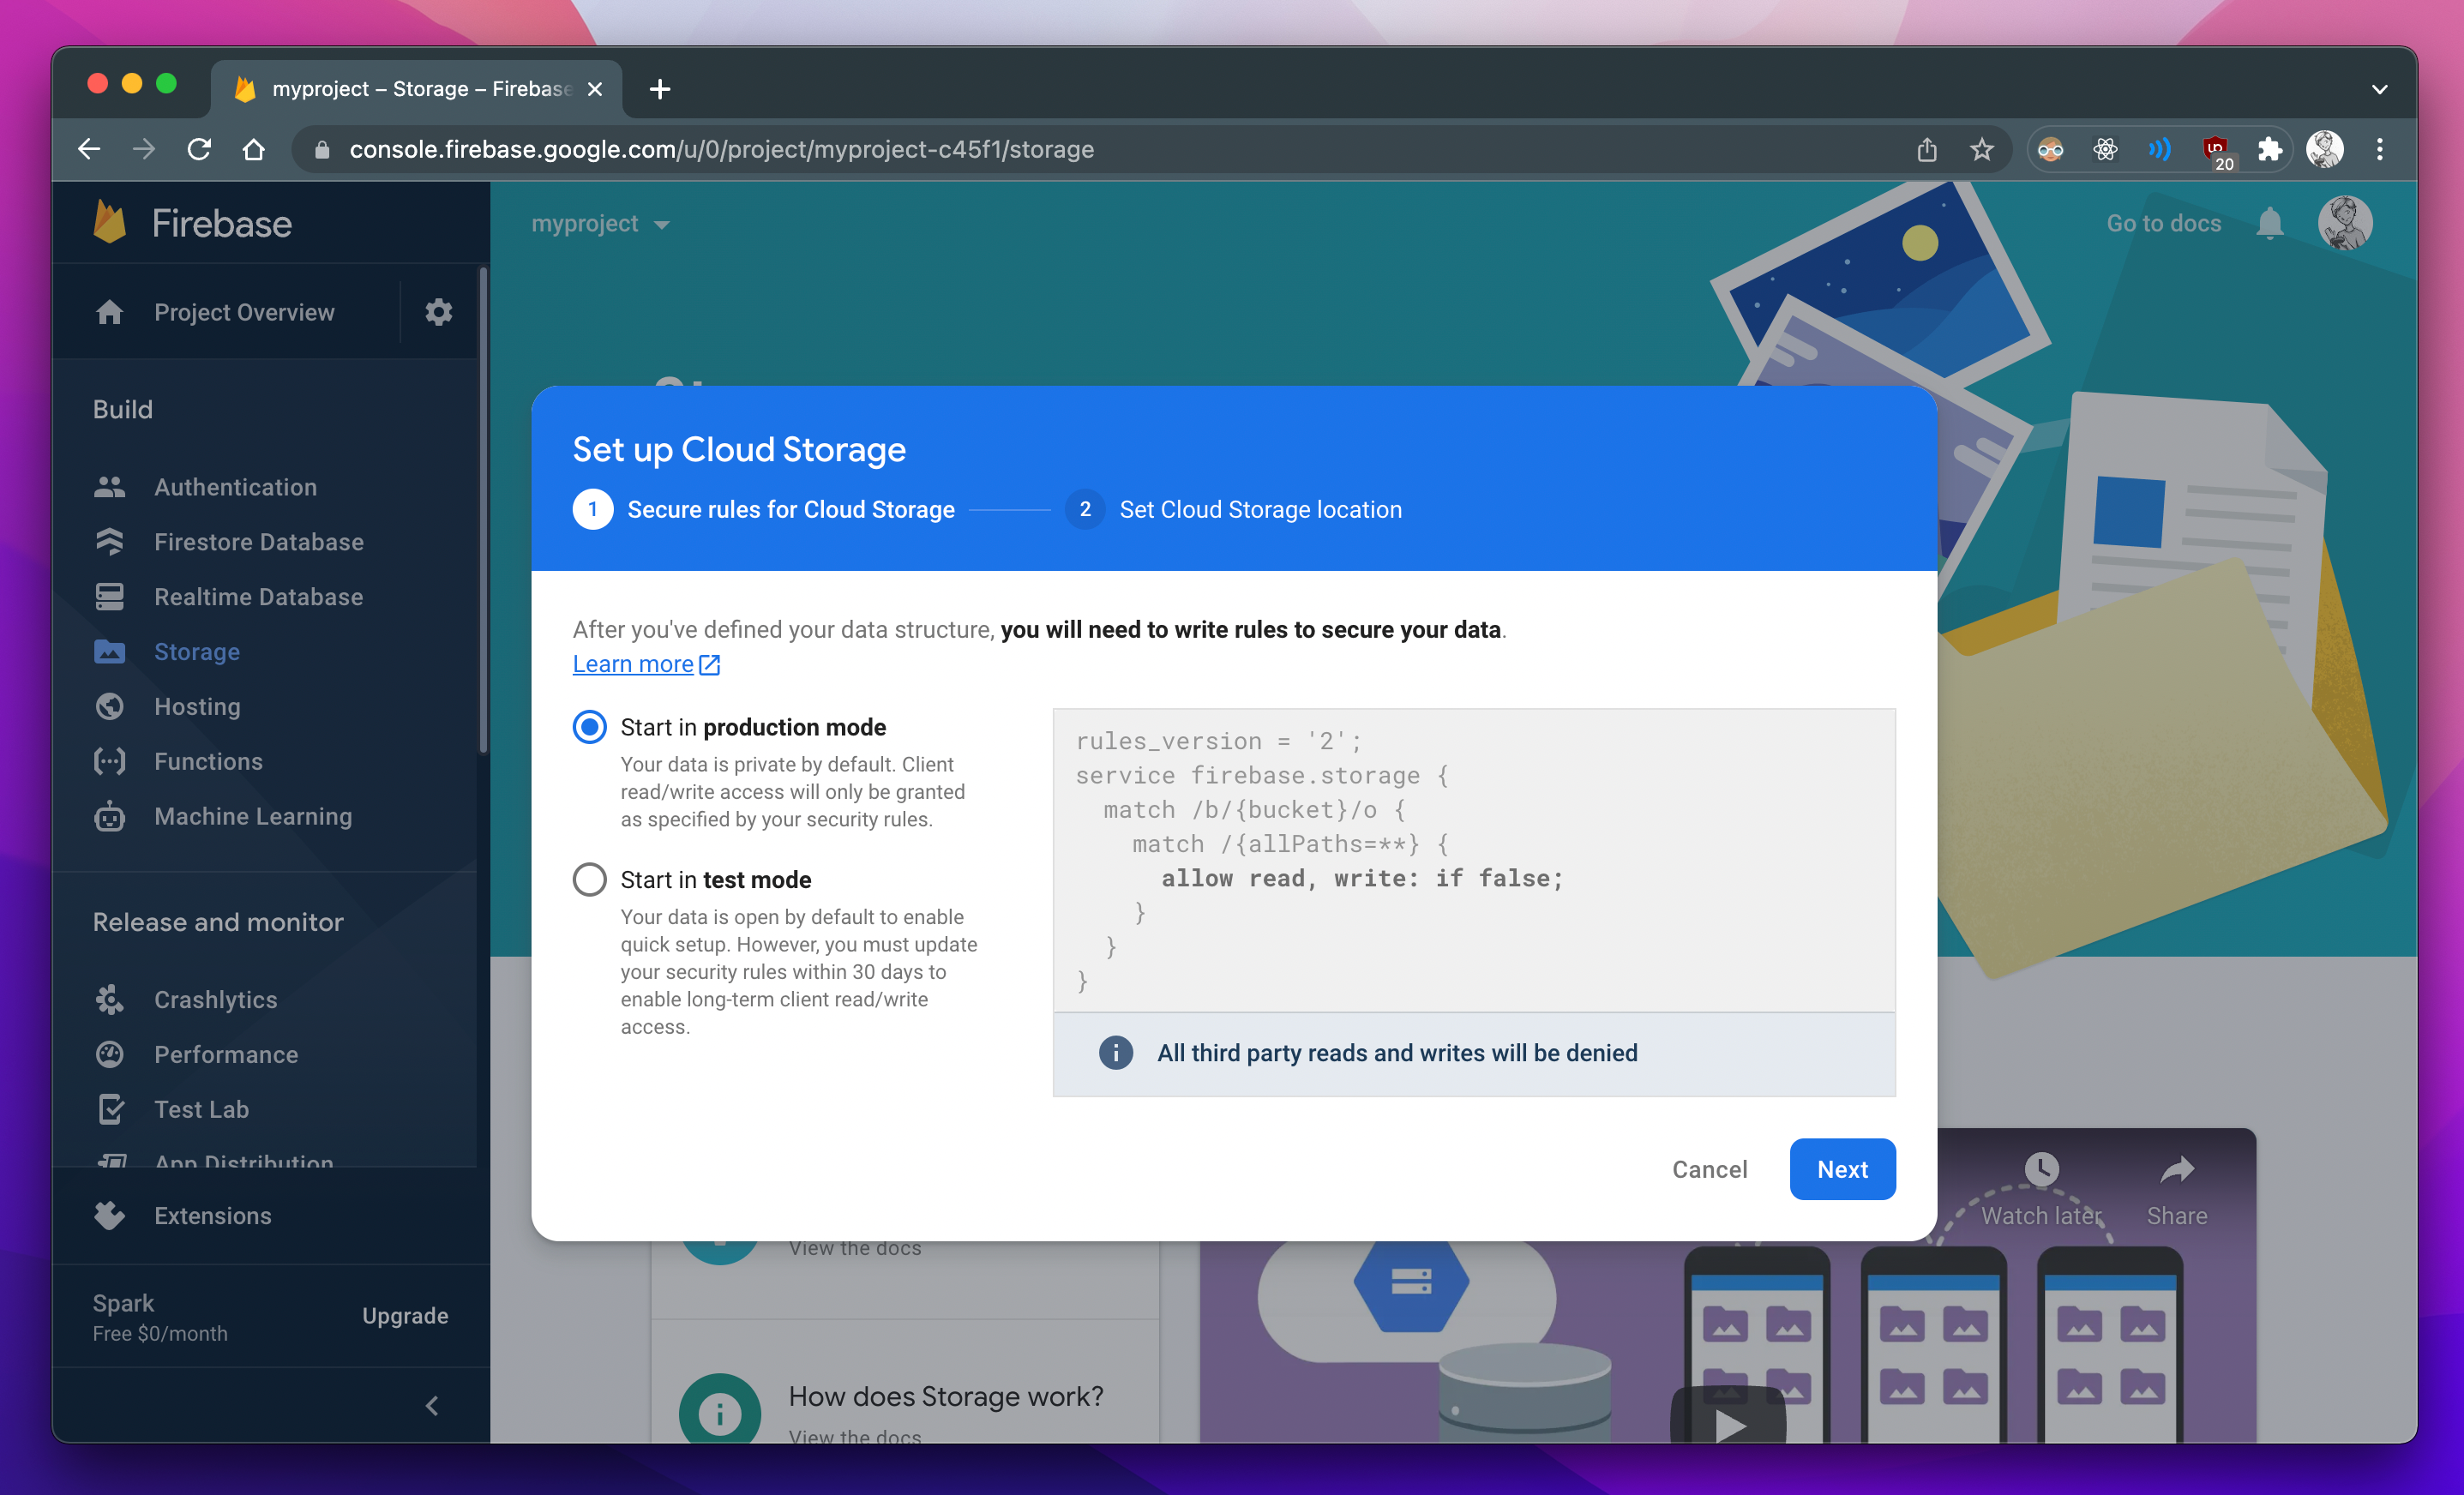Click the Extensions icon in sidebar
The height and width of the screenshot is (1495, 2464).
110,1215
